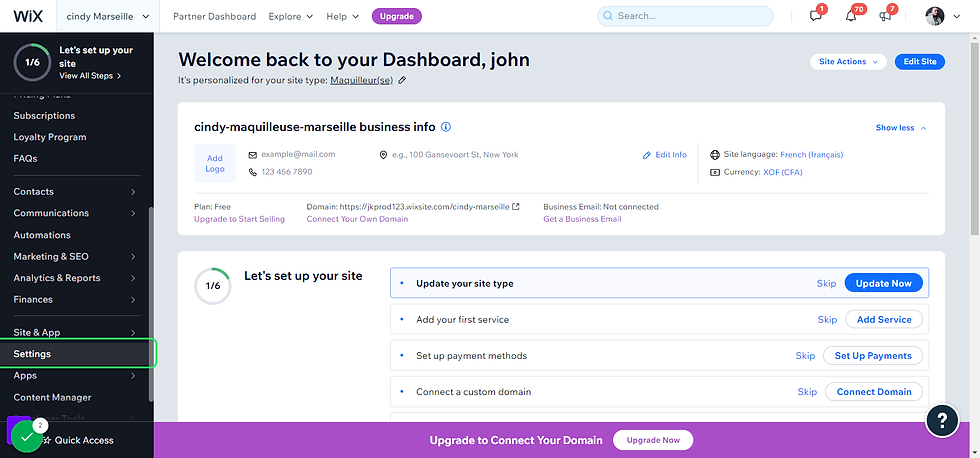This screenshot has height=458, width=980.
Task: Open the chat messages icon in header
Action: [x=816, y=16]
